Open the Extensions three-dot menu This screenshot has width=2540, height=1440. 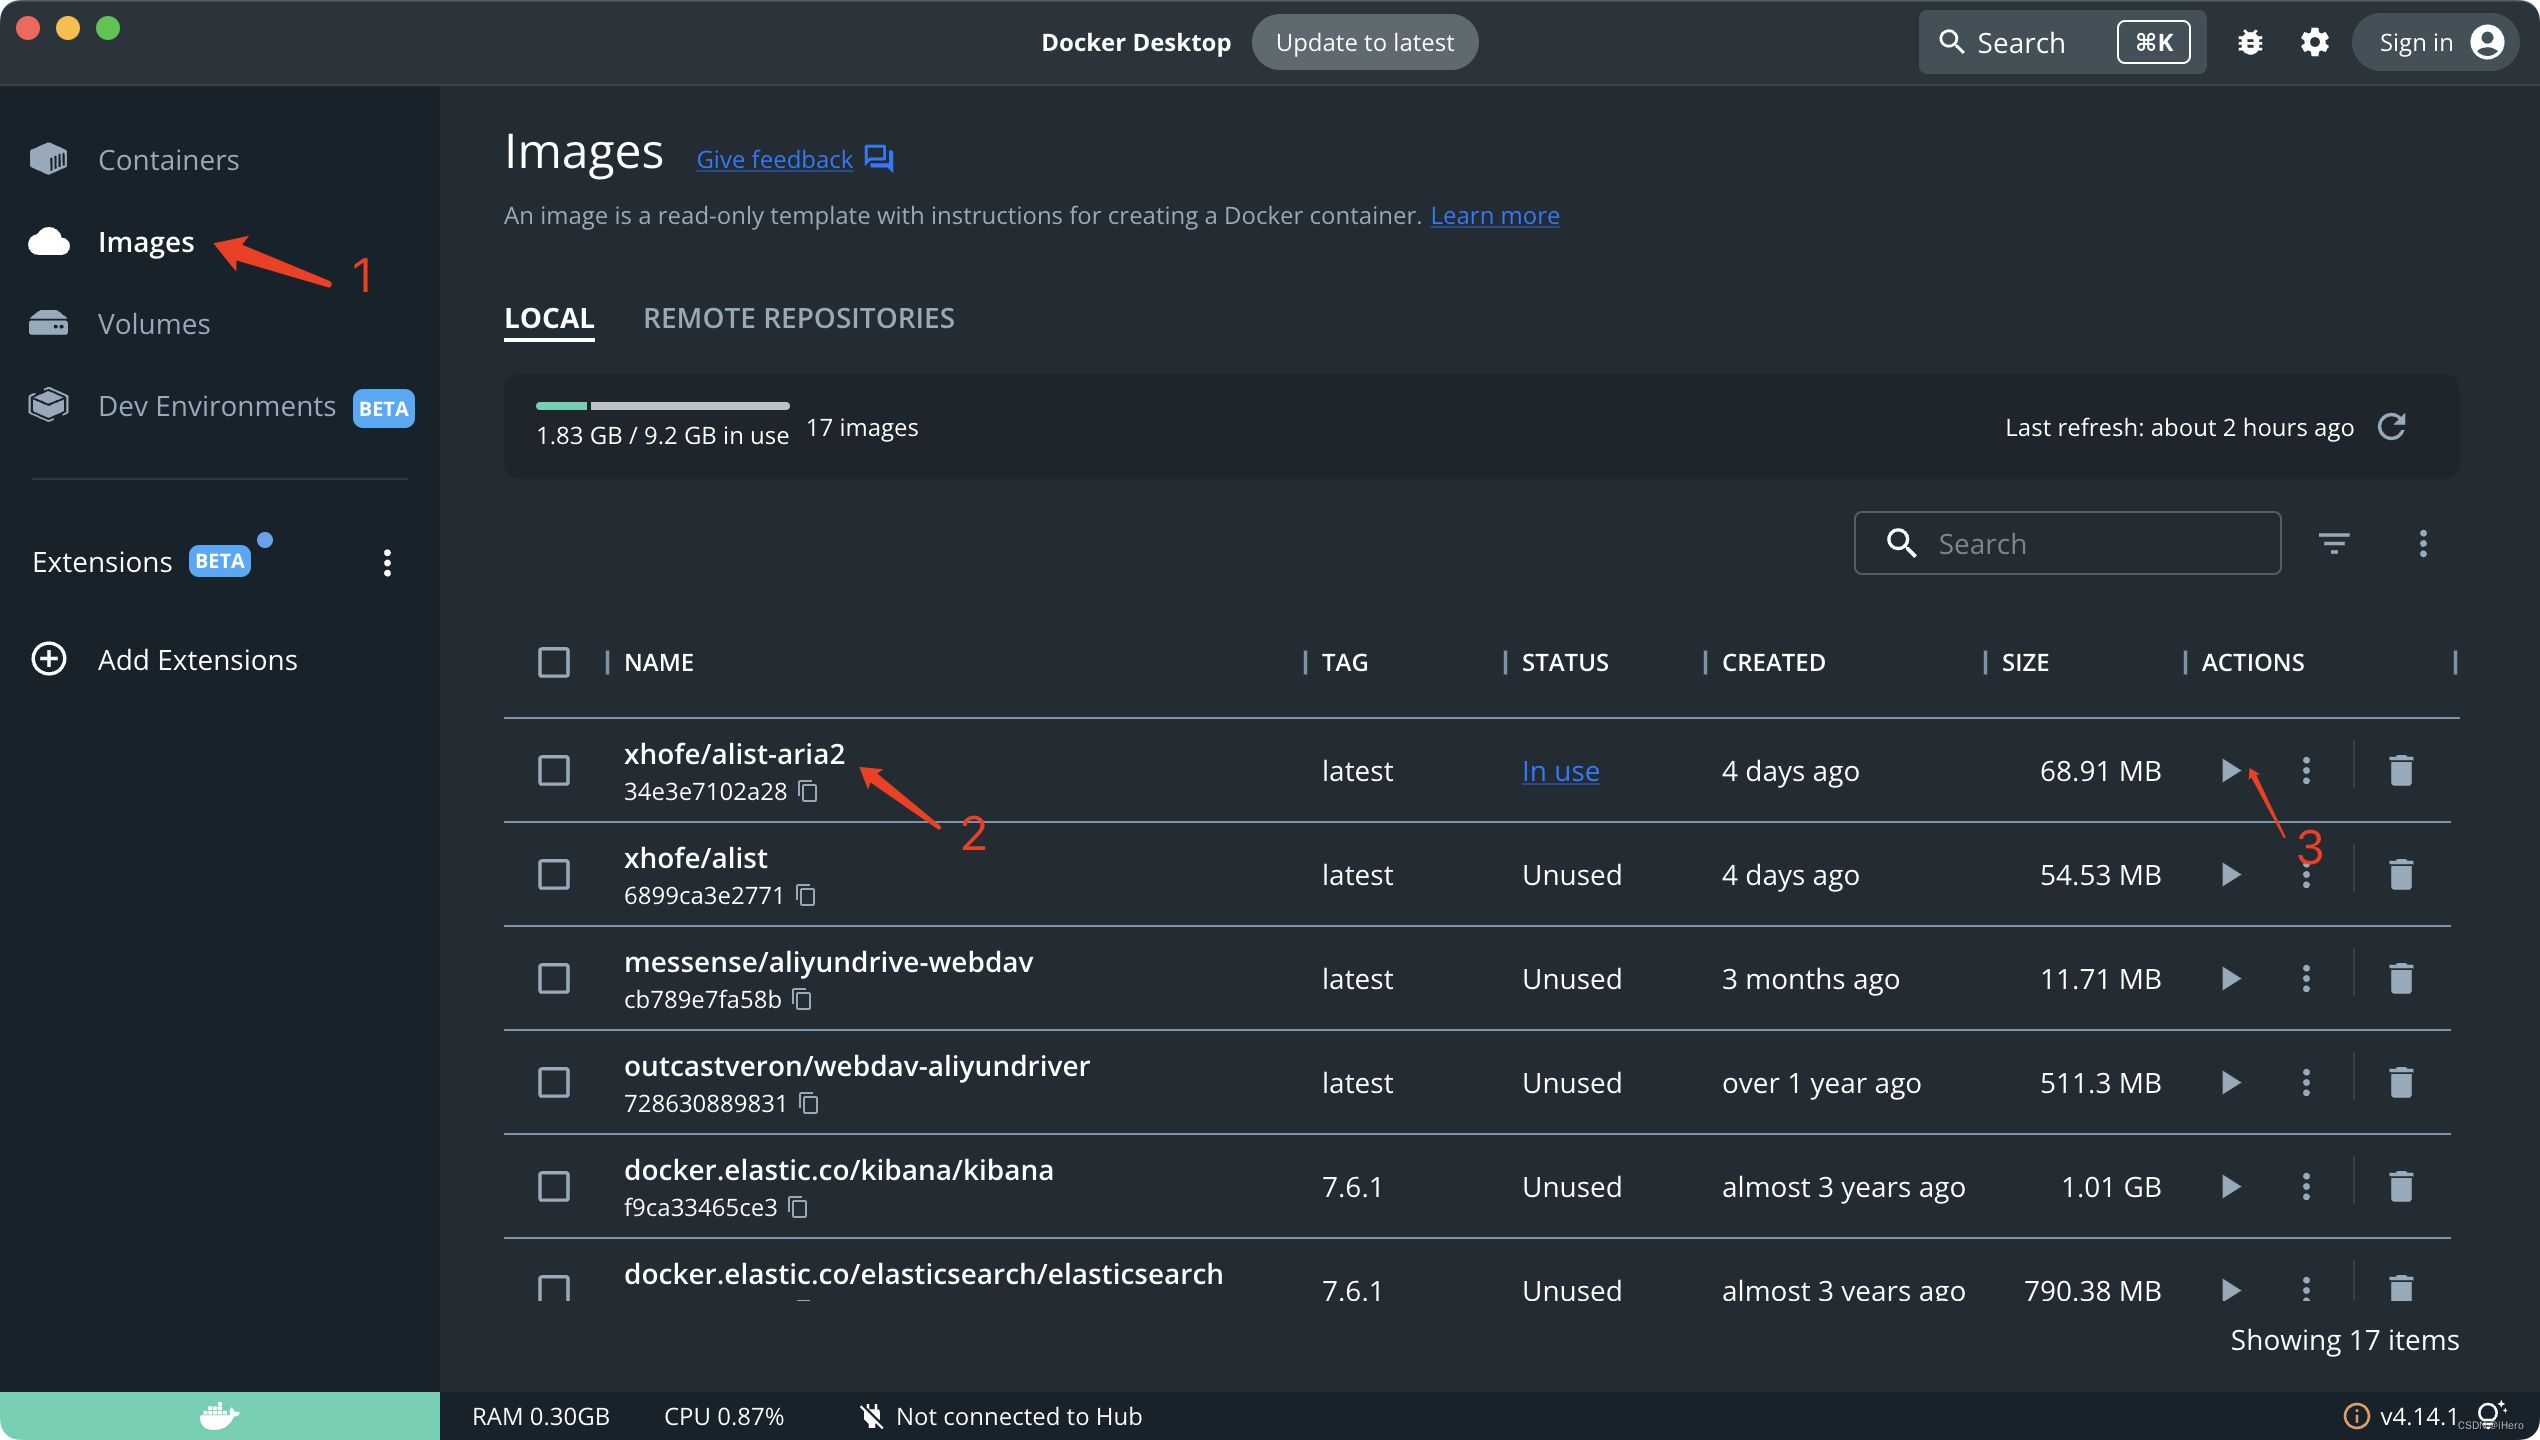[387, 563]
